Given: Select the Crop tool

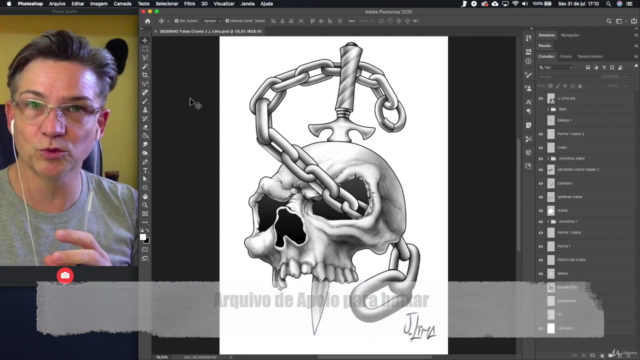Looking at the screenshot, I should pos(145,75).
